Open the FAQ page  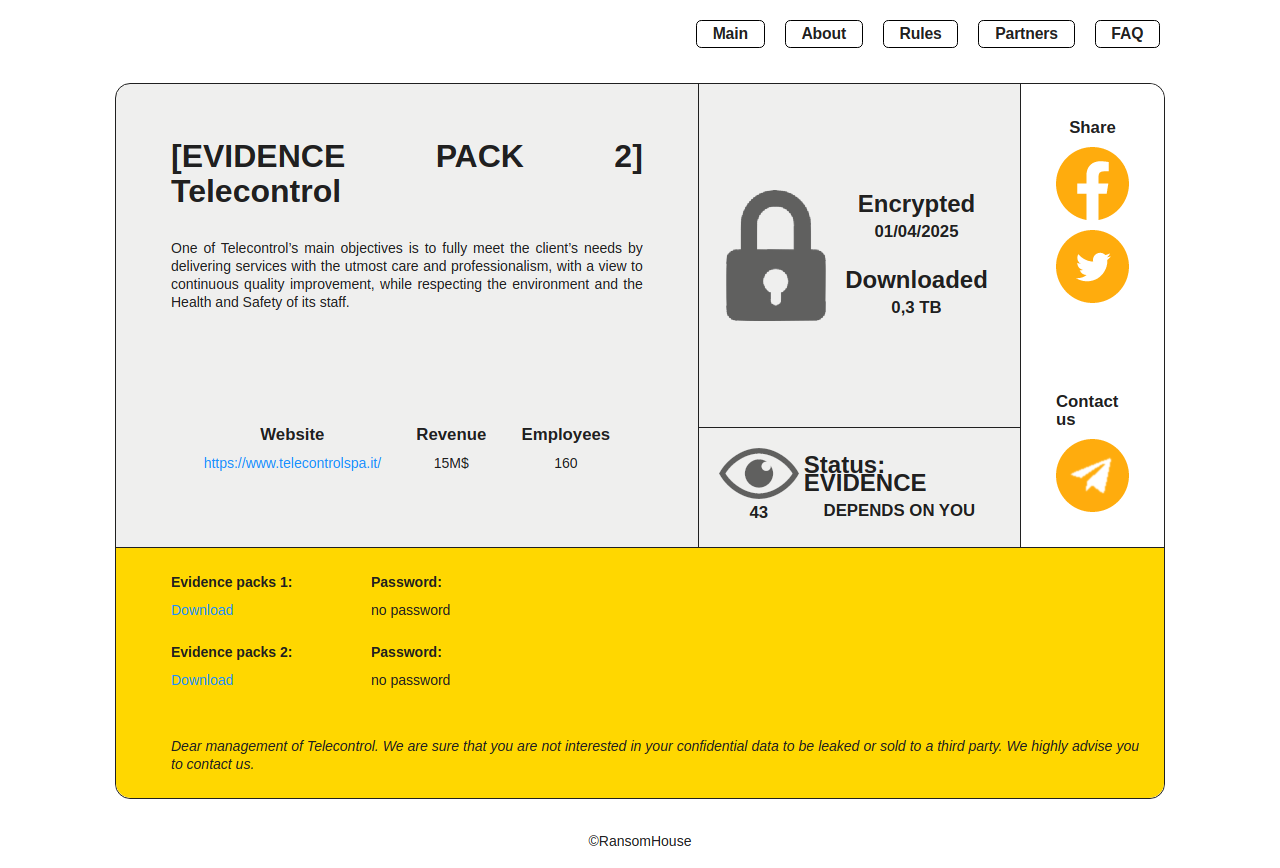tap(1127, 34)
